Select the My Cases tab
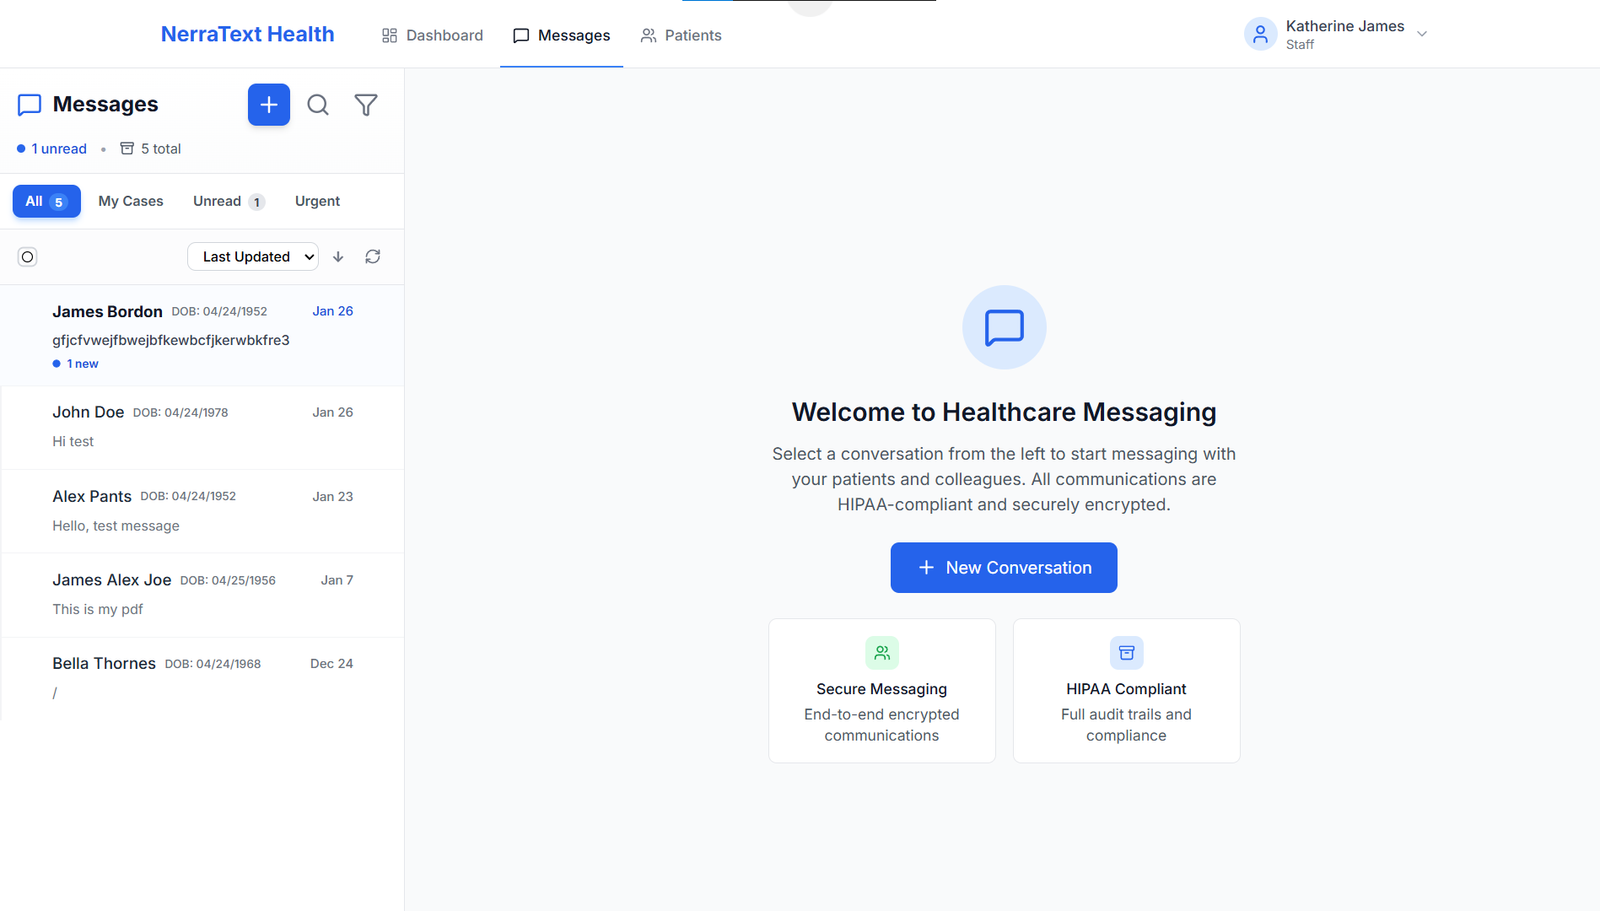The width and height of the screenshot is (1600, 911). [x=131, y=201]
